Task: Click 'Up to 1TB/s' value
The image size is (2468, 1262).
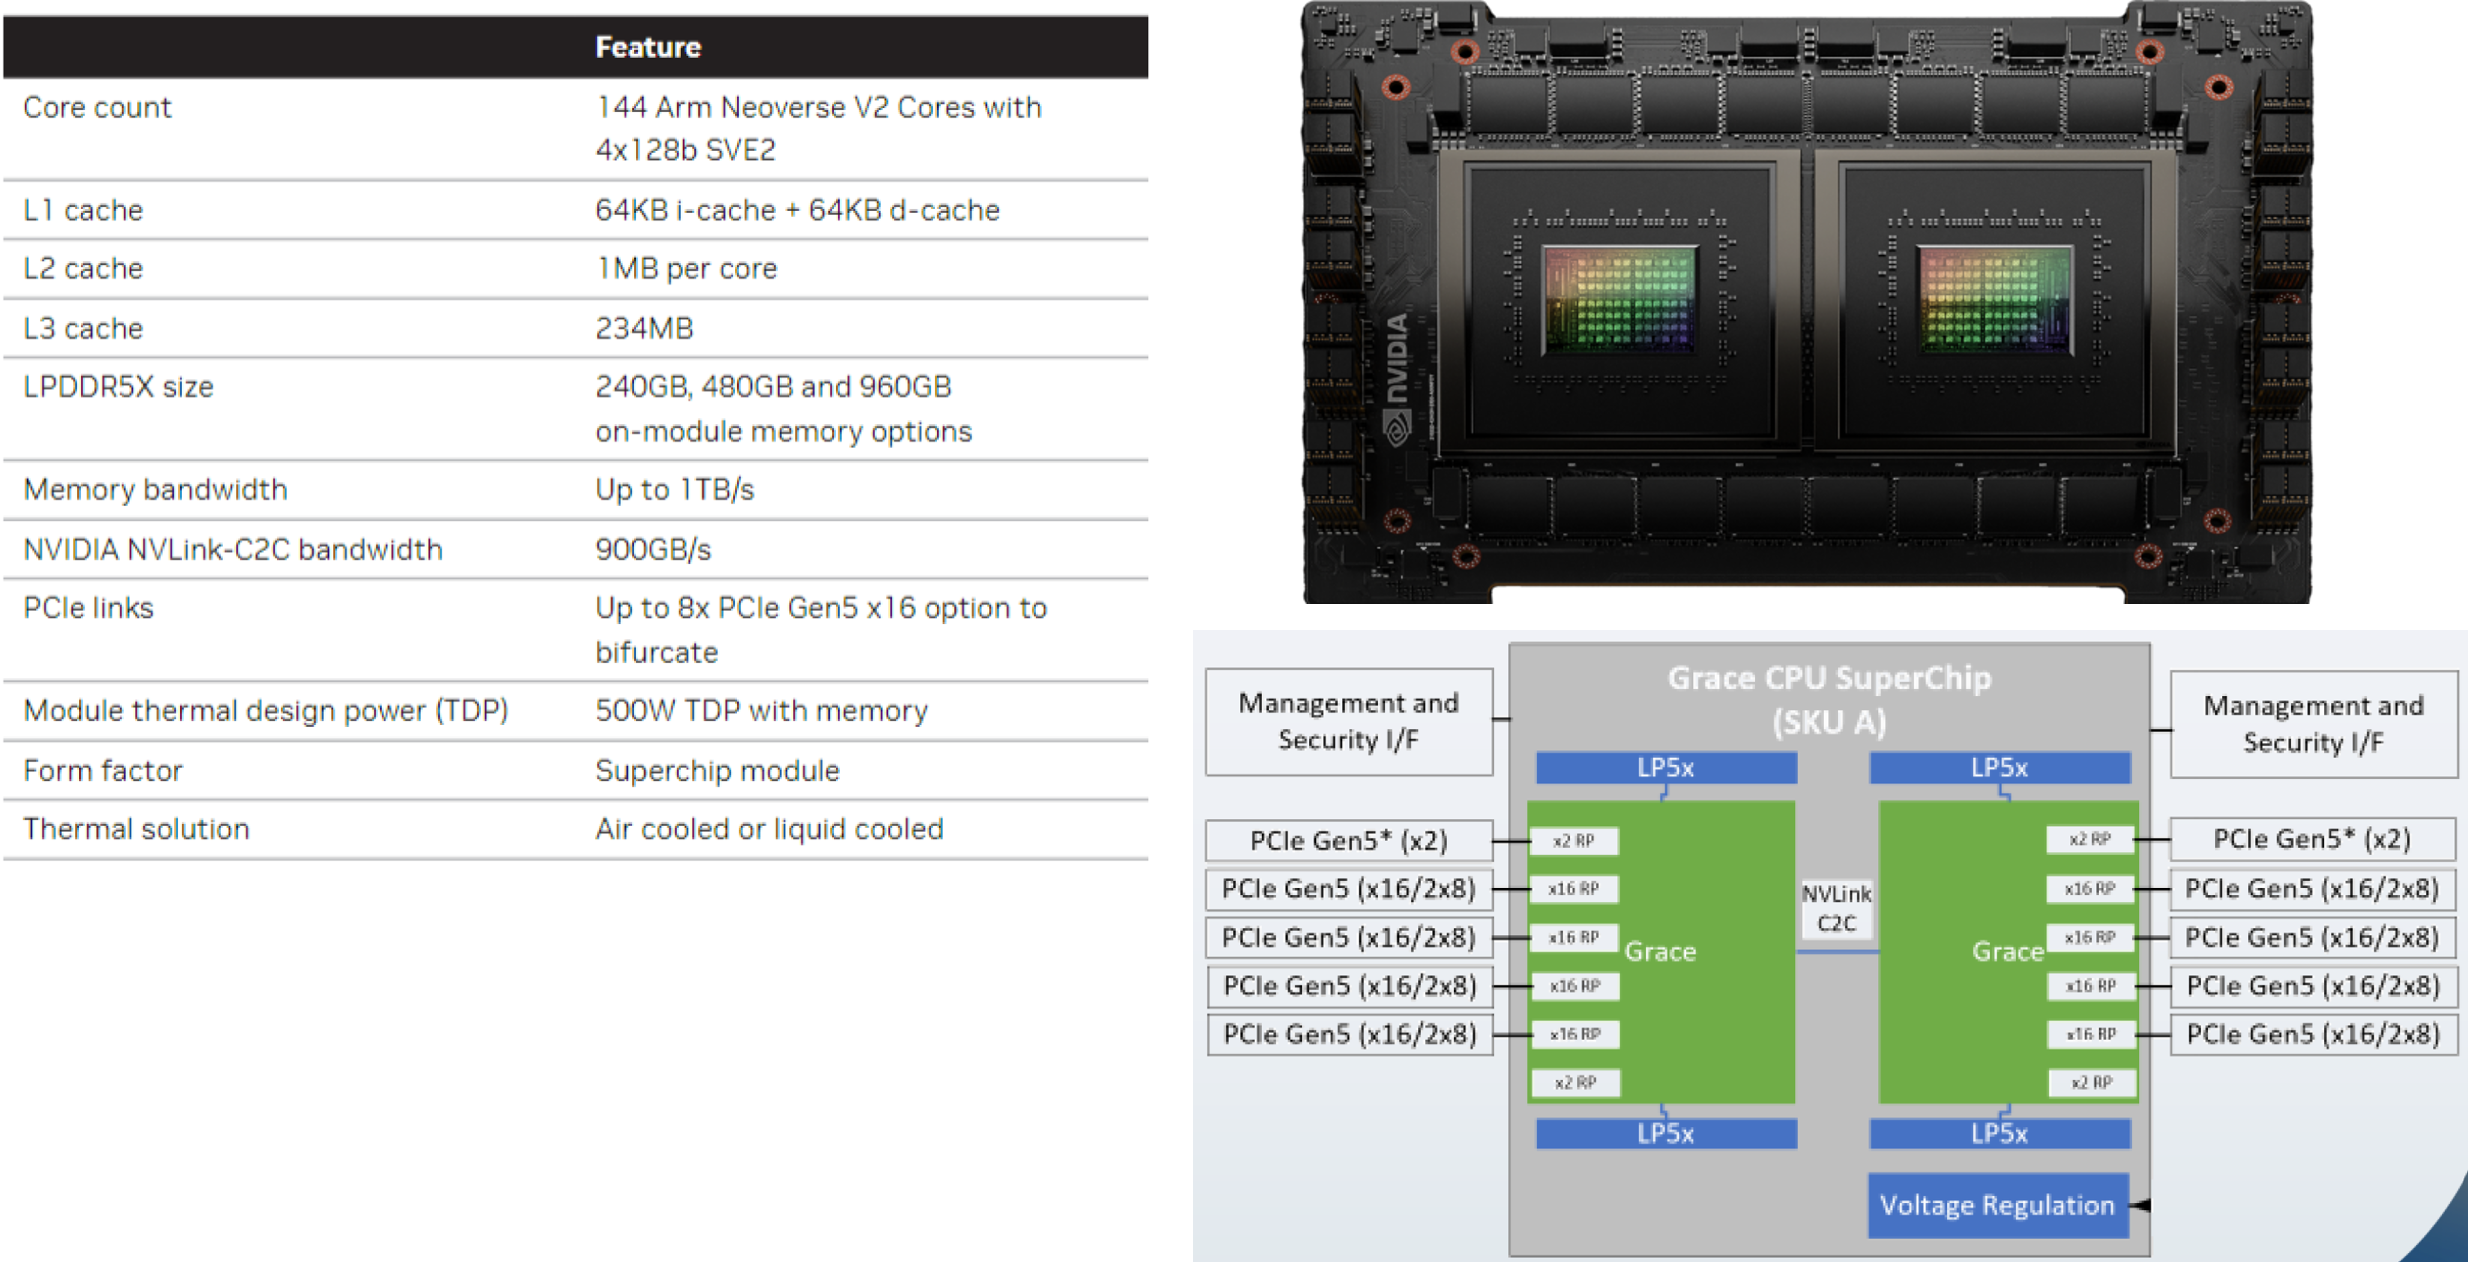Action: pos(675,490)
